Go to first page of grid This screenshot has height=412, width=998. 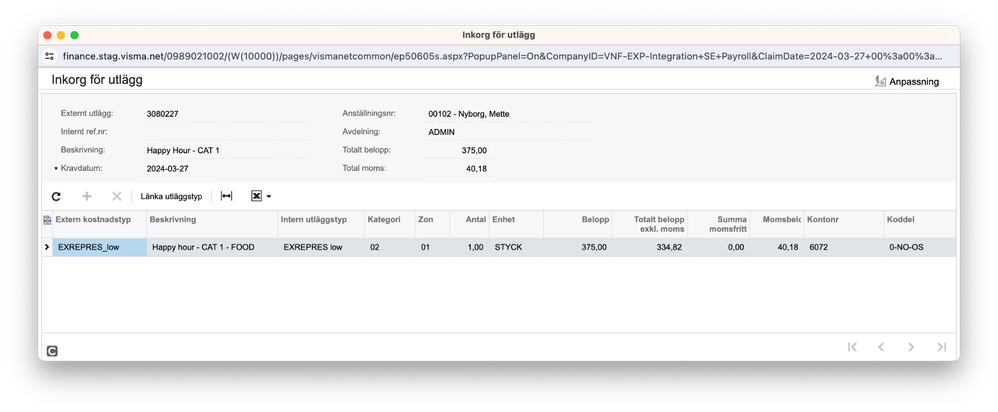[852, 347]
